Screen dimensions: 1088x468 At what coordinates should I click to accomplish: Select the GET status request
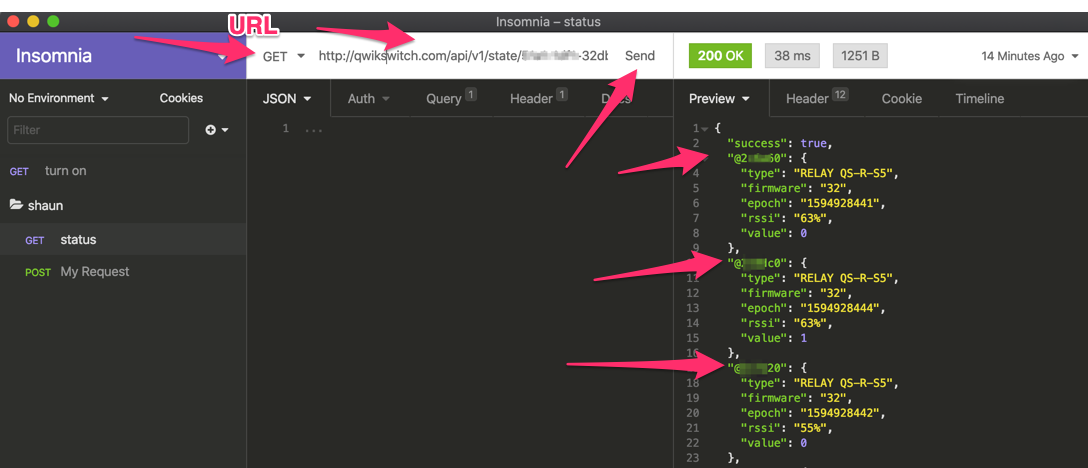point(123,240)
